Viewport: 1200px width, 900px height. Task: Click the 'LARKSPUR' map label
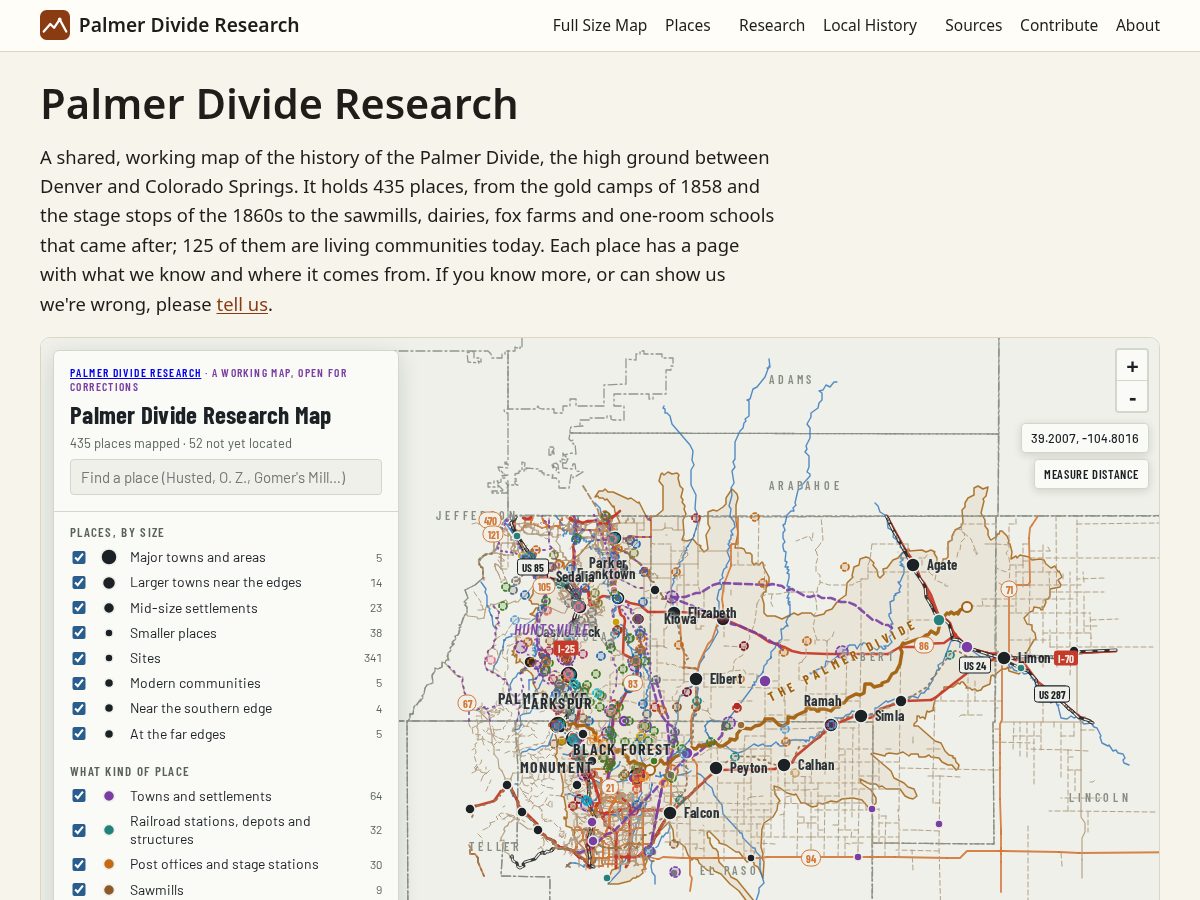pos(558,704)
